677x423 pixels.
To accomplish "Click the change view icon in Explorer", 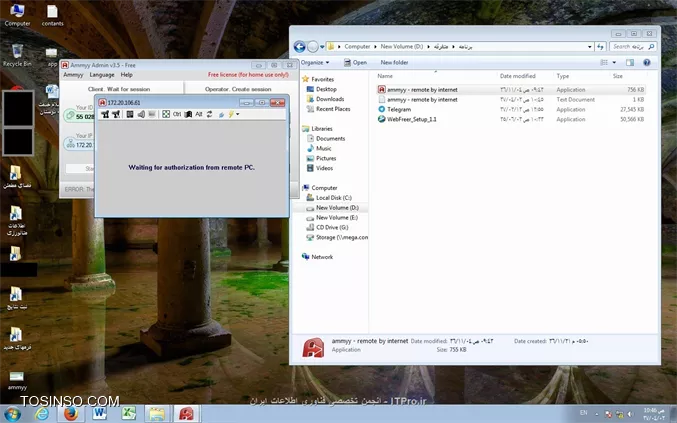I will 604,63.
